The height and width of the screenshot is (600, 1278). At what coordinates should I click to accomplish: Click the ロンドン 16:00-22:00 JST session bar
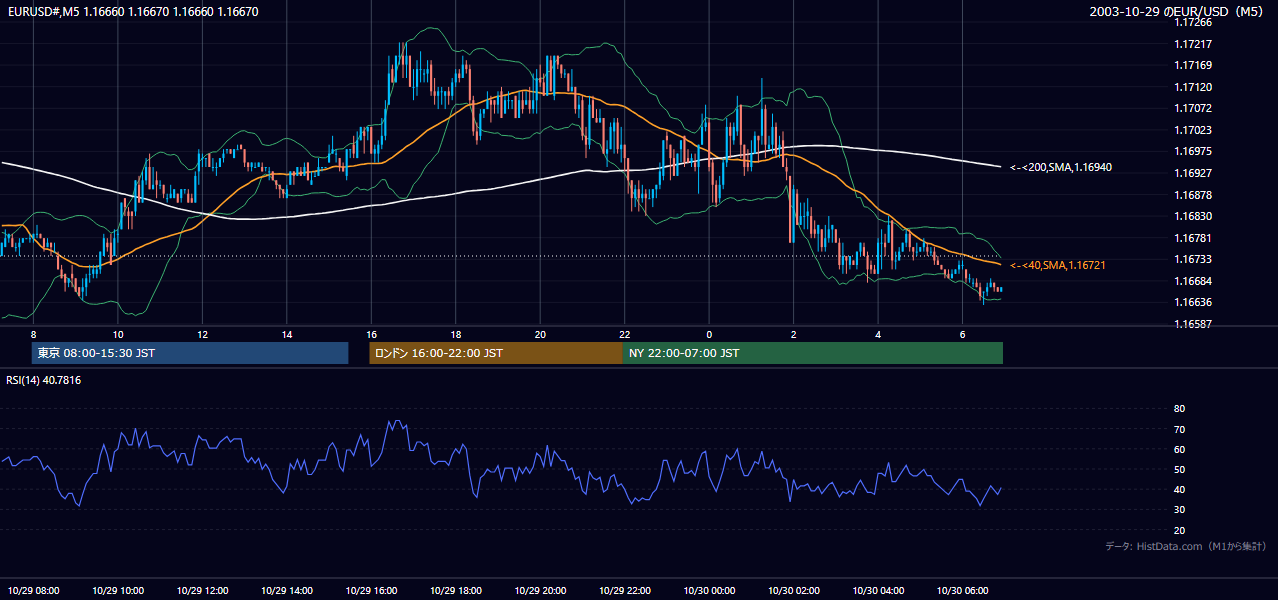[496, 353]
